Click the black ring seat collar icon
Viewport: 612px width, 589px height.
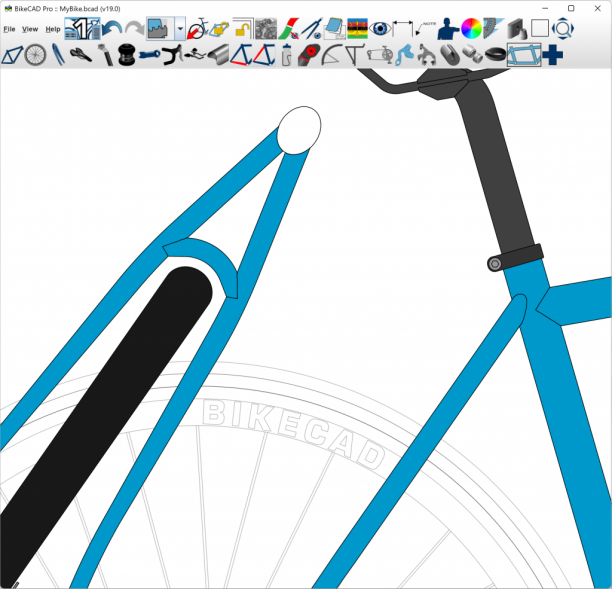pos(495,55)
